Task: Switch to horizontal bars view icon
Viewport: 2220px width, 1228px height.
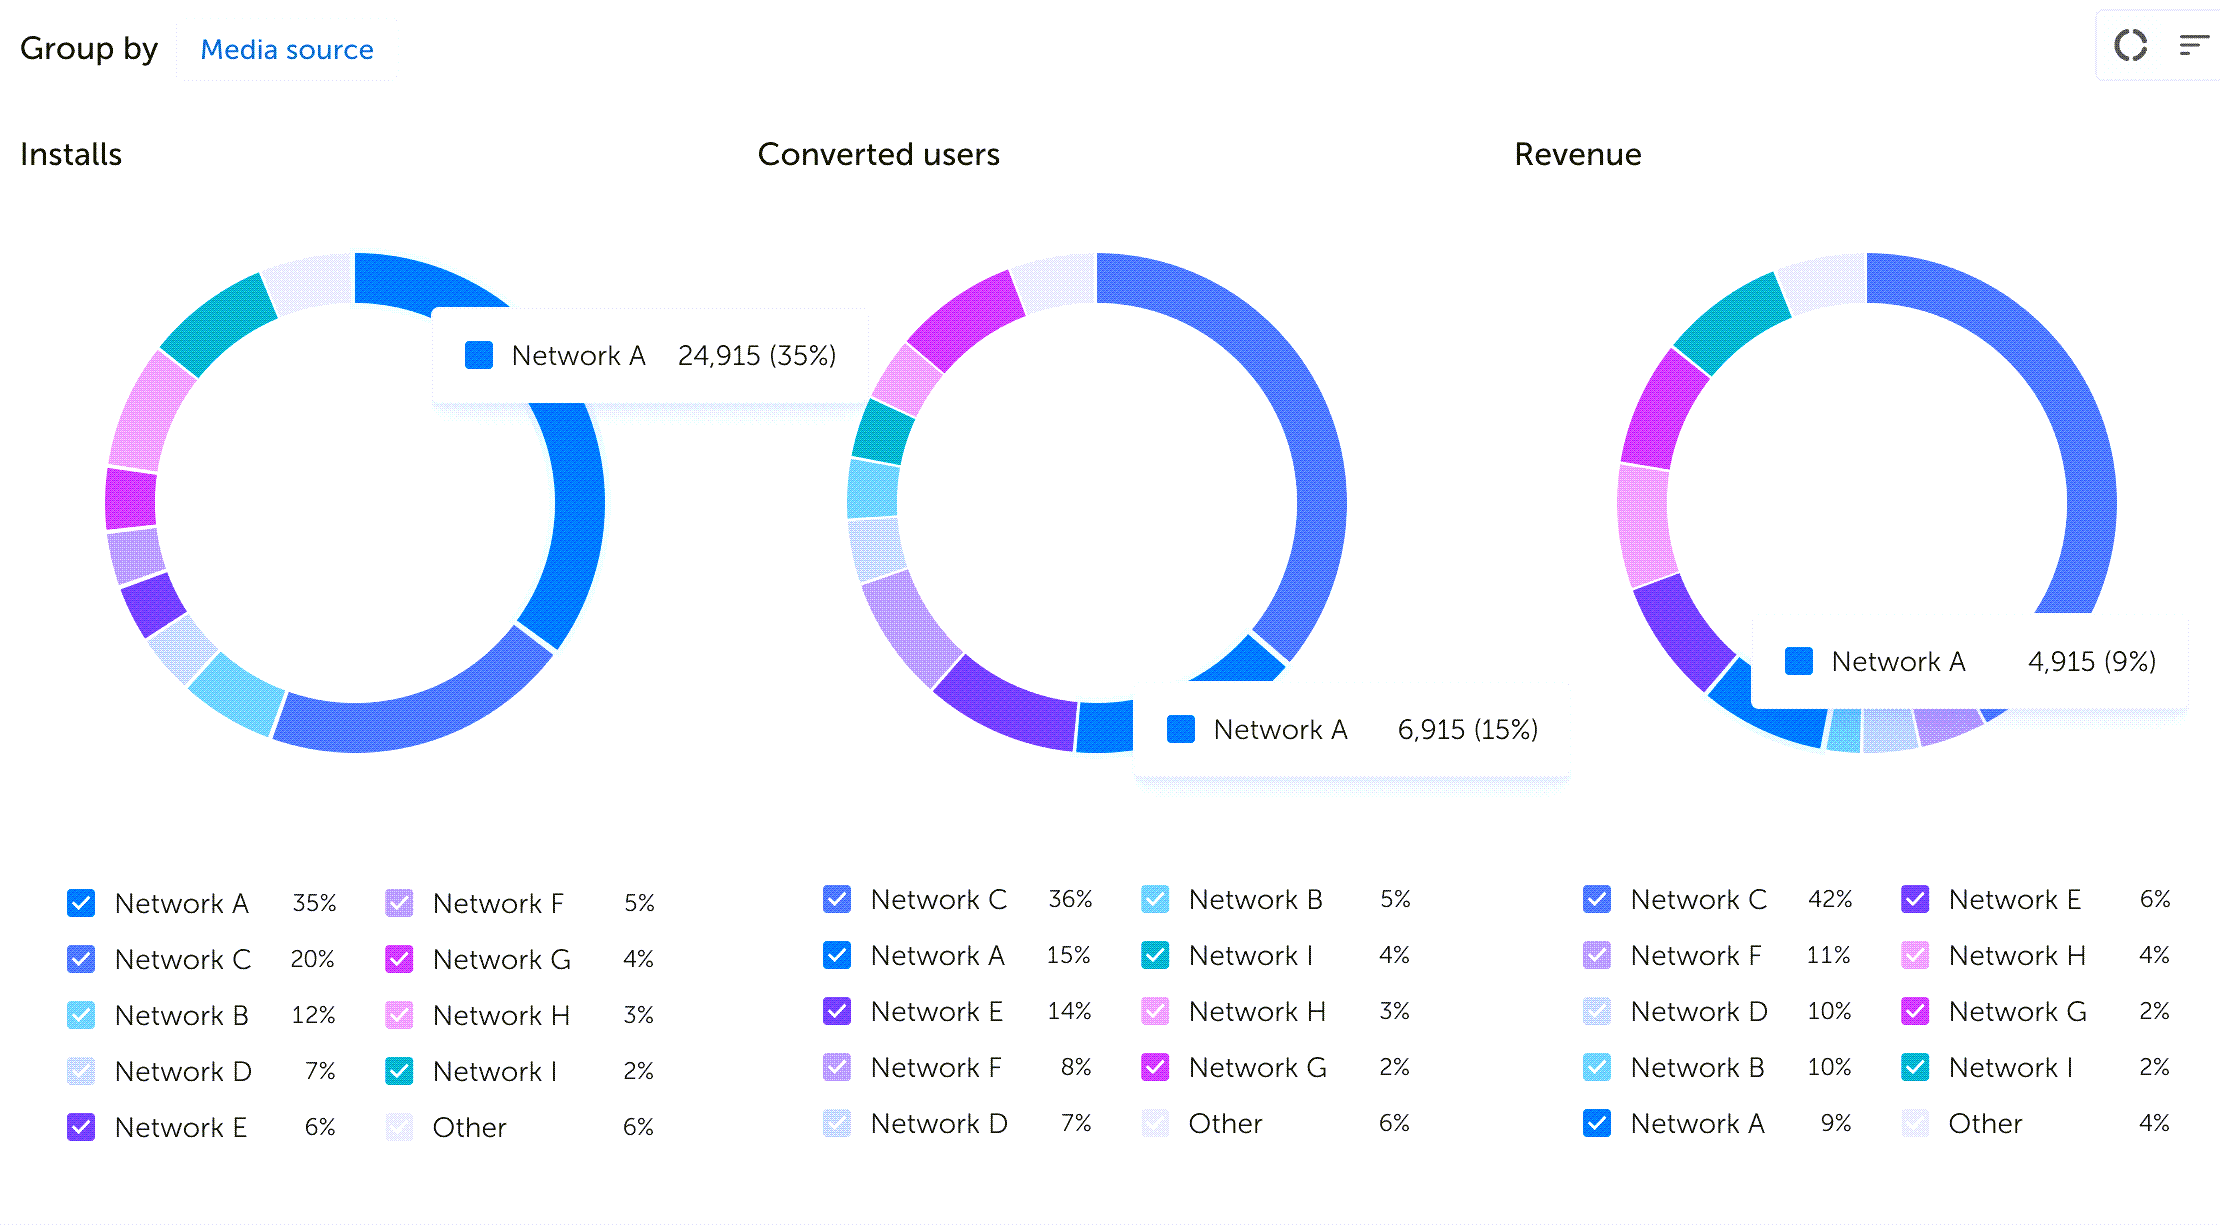Action: coord(2193,45)
